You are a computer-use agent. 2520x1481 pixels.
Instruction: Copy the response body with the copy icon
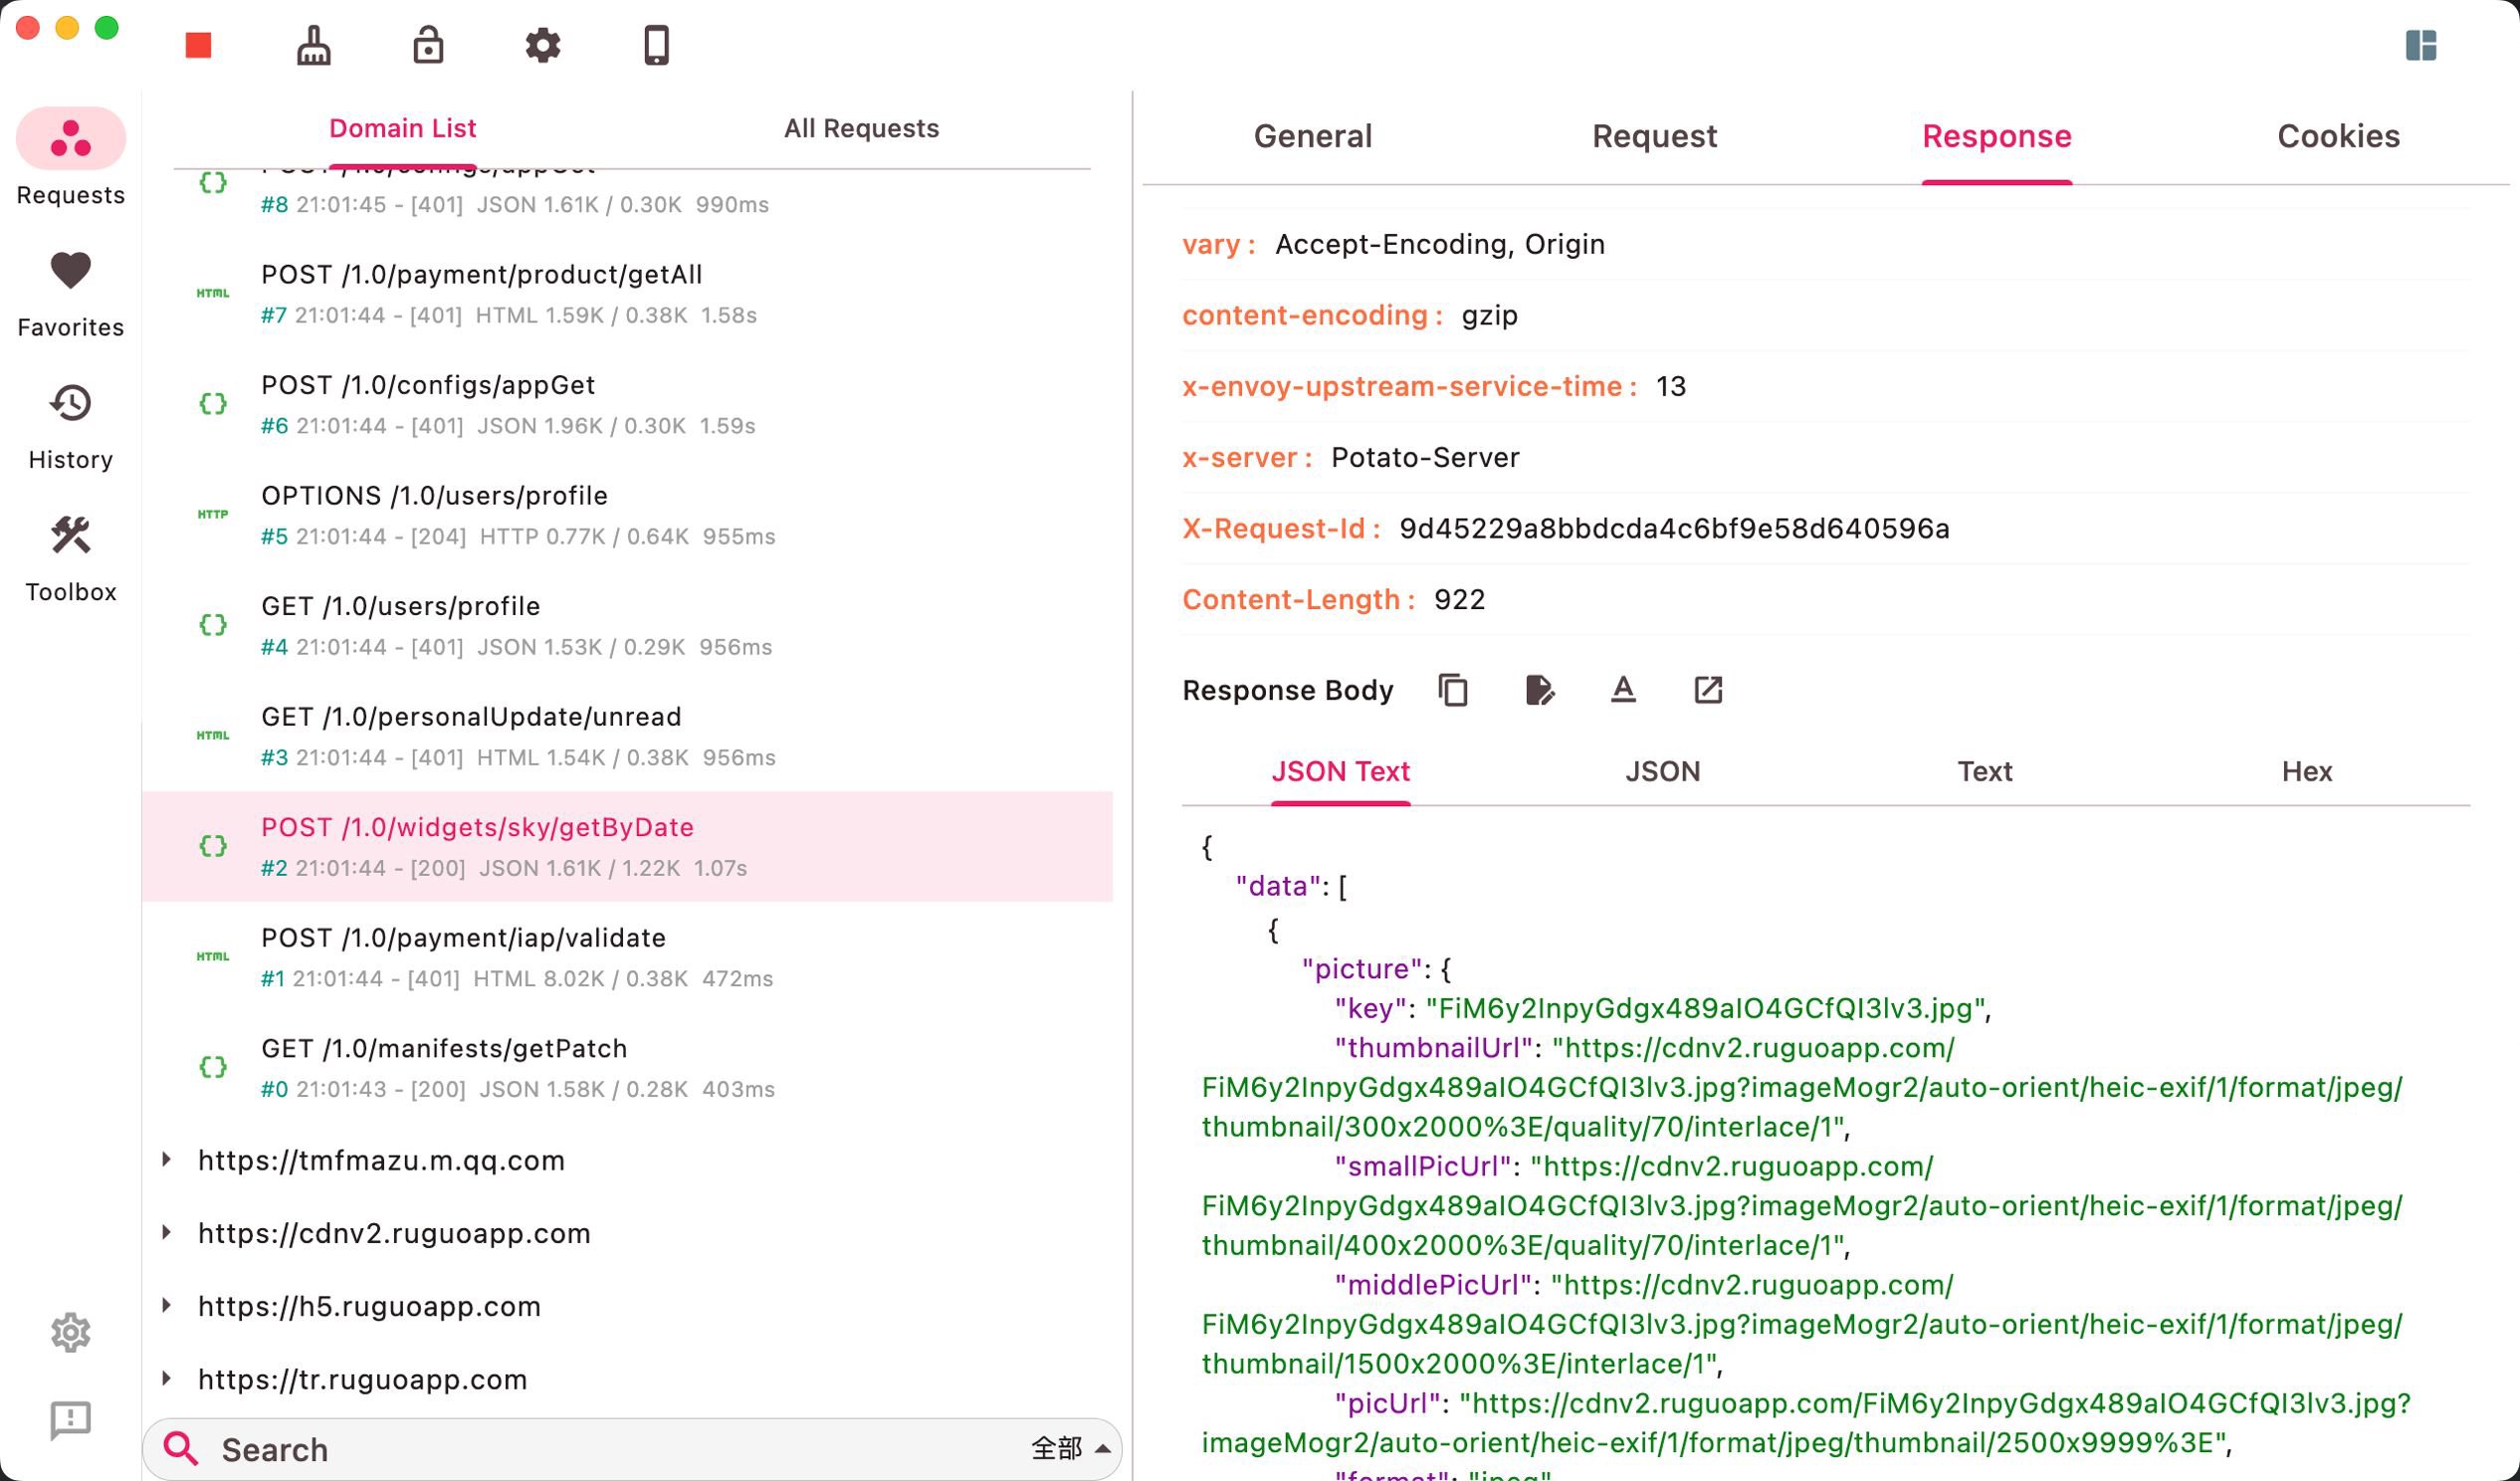pyautogui.click(x=1453, y=690)
